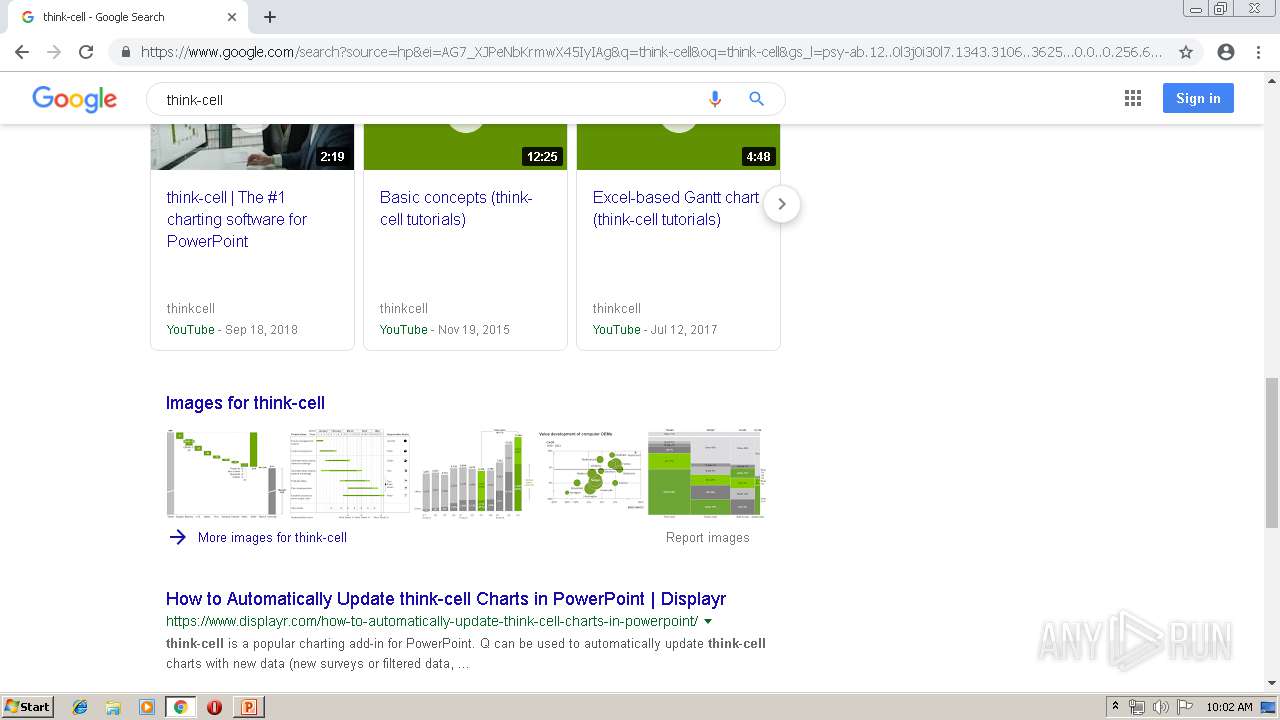Reload the current page
This screenshot has height=720, width=1280.
[86, 52]
